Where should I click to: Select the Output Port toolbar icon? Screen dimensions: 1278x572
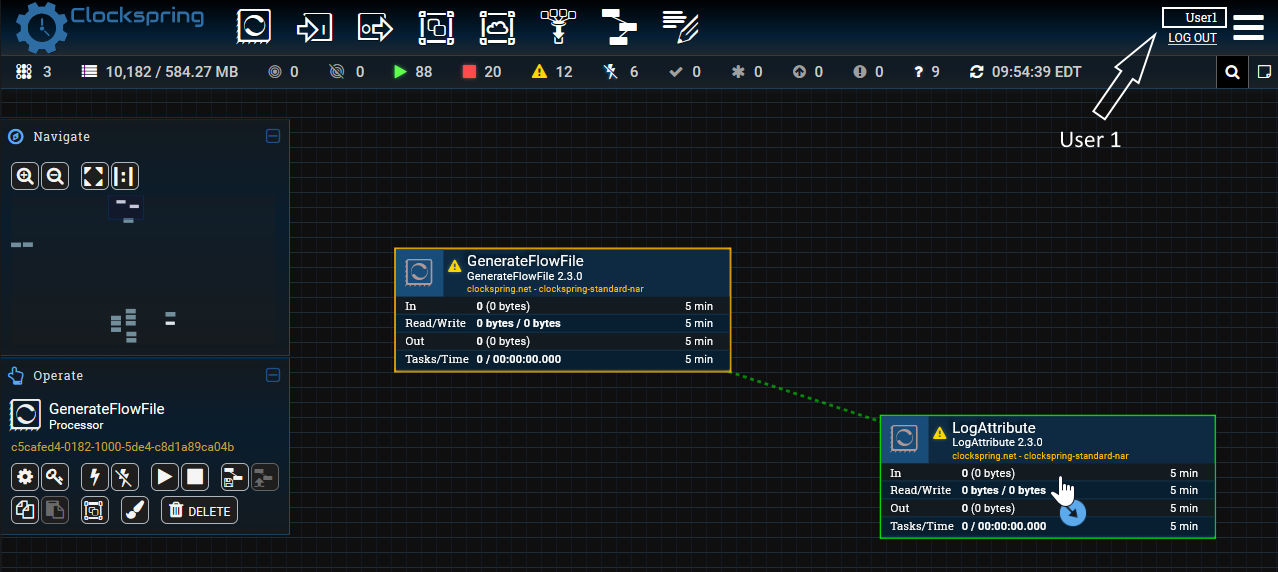pyautogui.click(x=376, y=28)
